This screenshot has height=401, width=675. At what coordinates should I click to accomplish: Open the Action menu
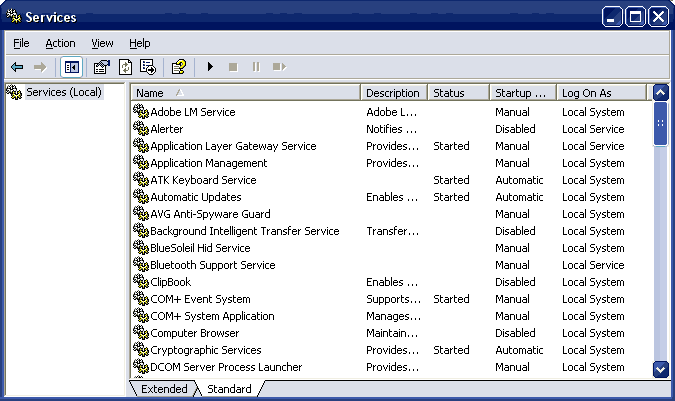point(60,43)
